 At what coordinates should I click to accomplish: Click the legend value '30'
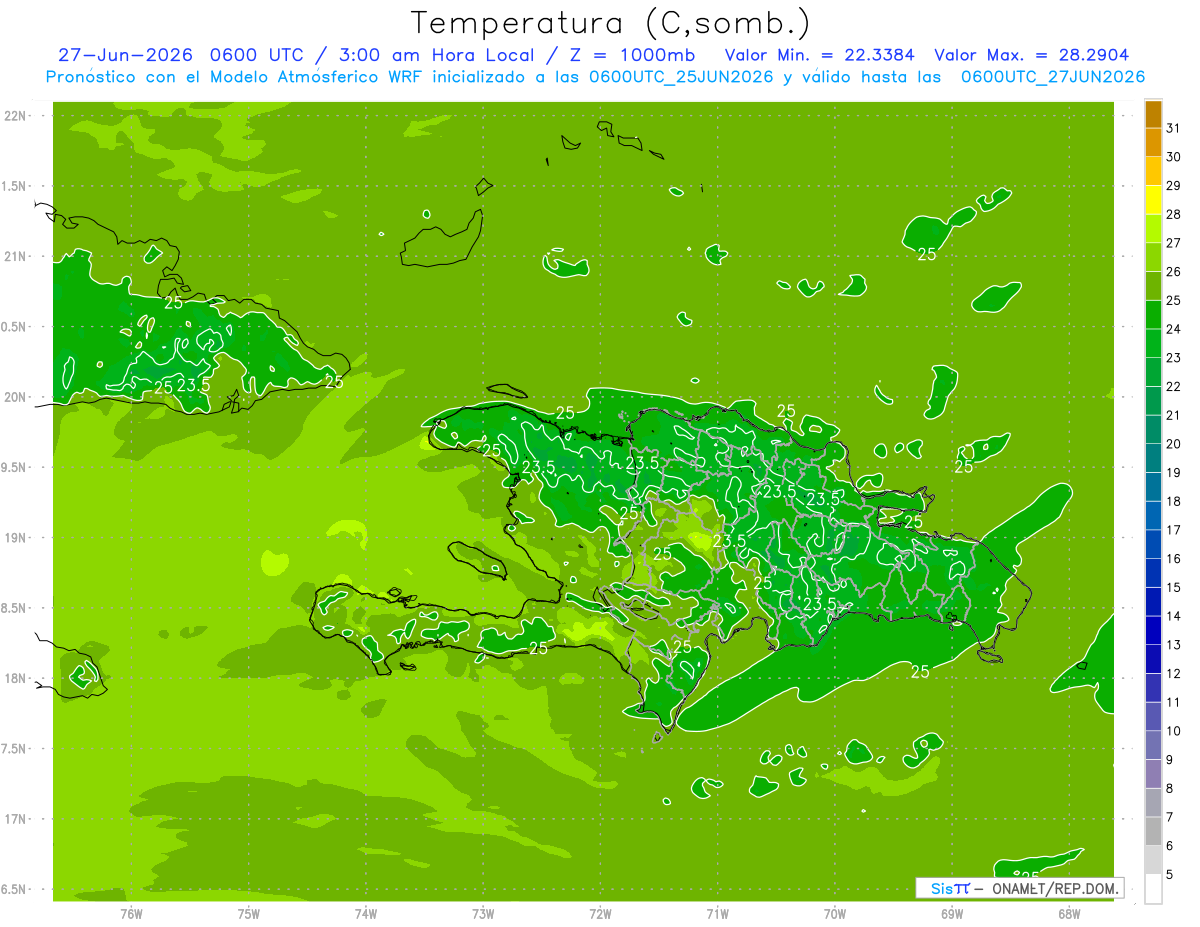(1174, 157)
